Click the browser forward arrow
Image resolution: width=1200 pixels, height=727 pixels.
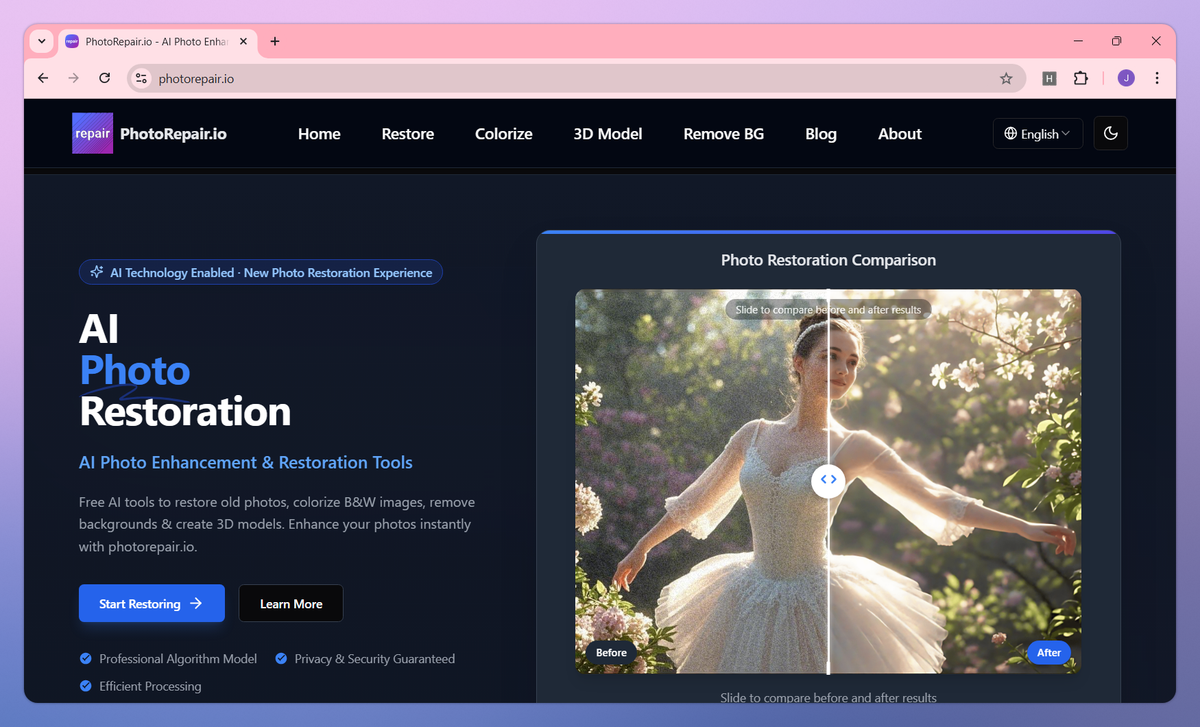73,78
